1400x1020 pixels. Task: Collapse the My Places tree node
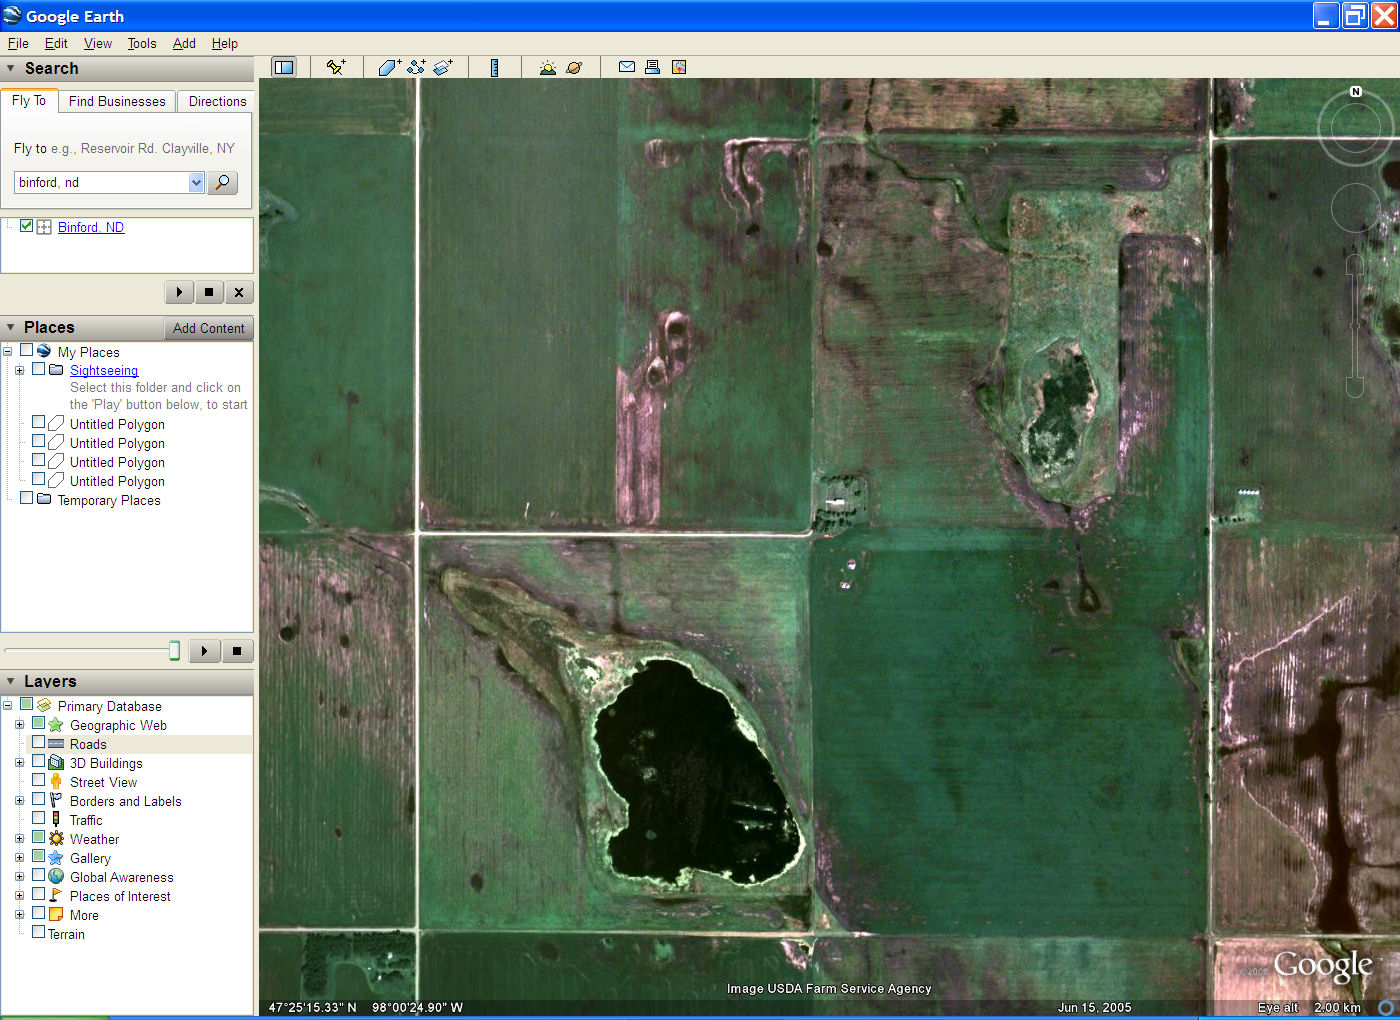tap(7, 351)
